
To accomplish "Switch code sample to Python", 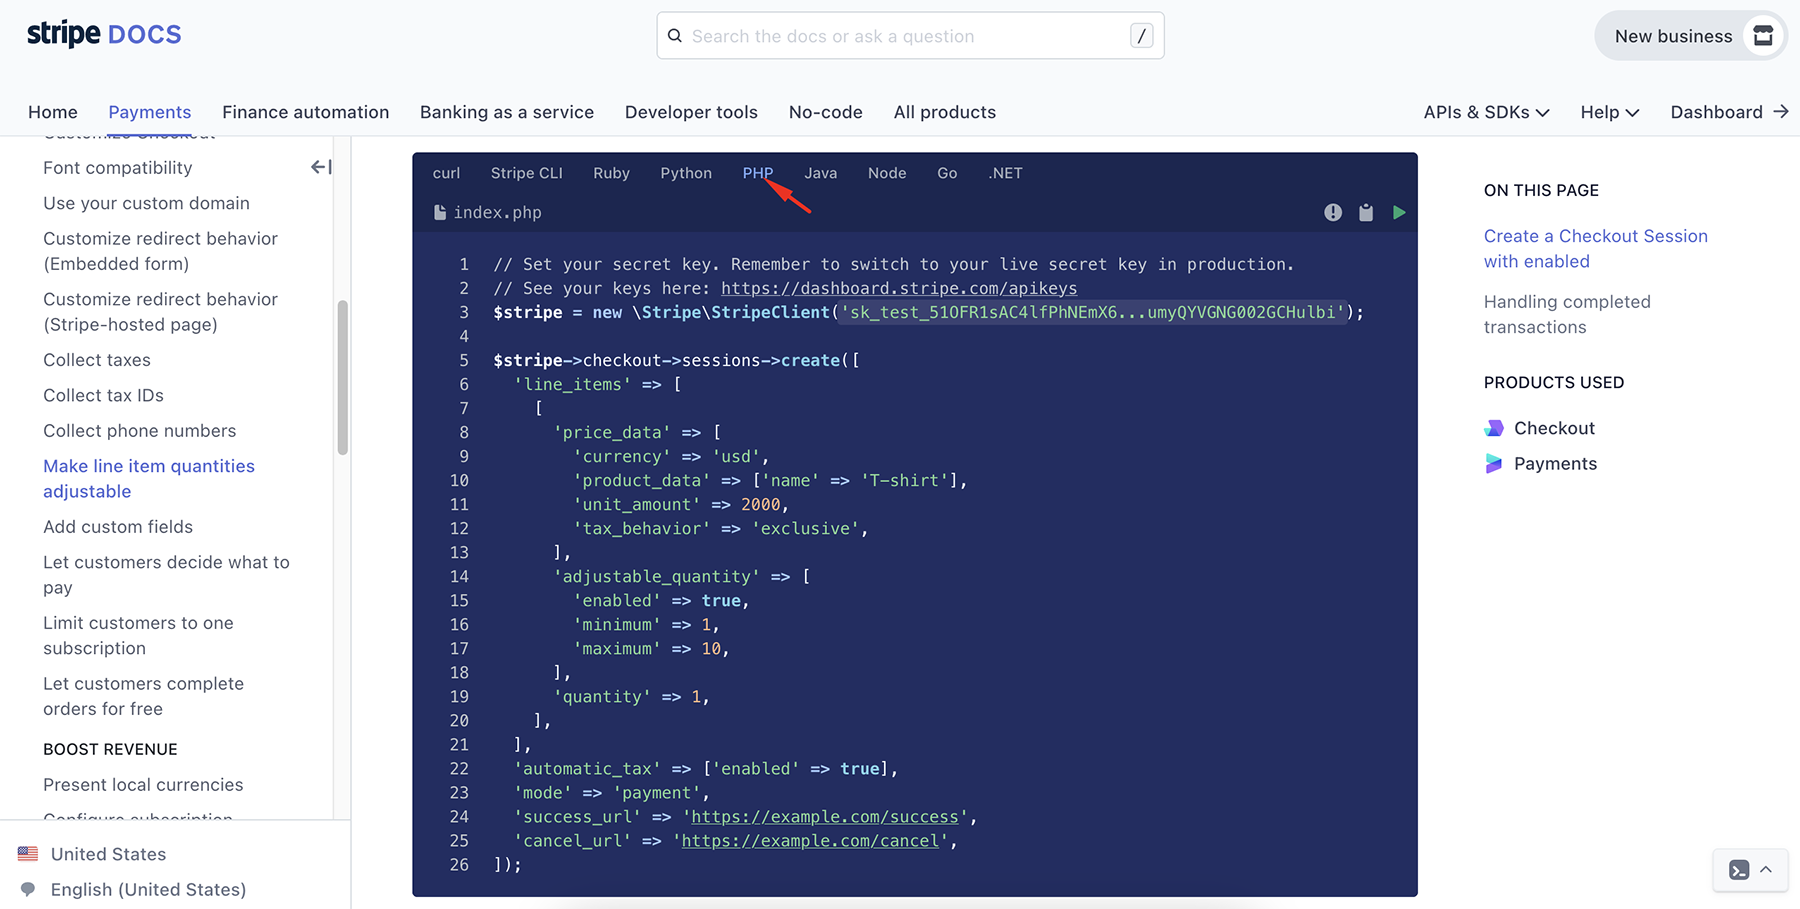I will (686, 173).
